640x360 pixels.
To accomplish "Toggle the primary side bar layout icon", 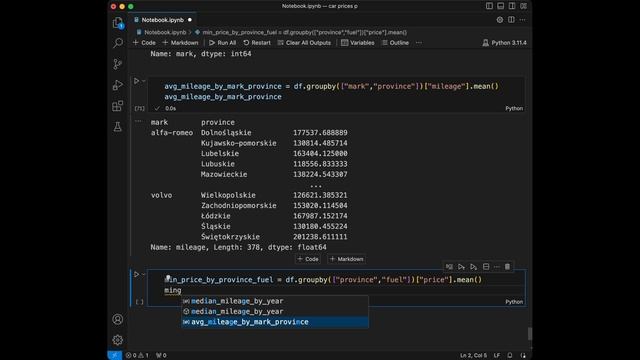I will (x=489, y=6).
